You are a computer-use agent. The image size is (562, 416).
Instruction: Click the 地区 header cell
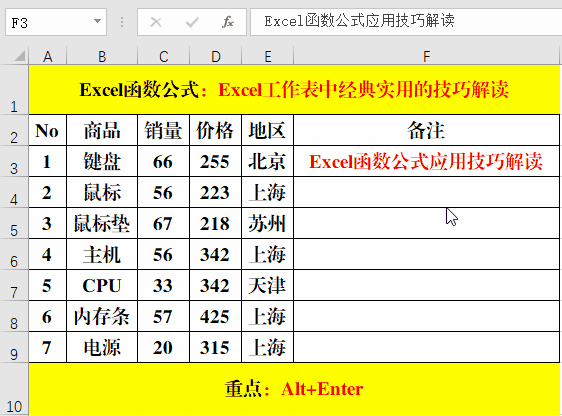(x=267, y=130)
